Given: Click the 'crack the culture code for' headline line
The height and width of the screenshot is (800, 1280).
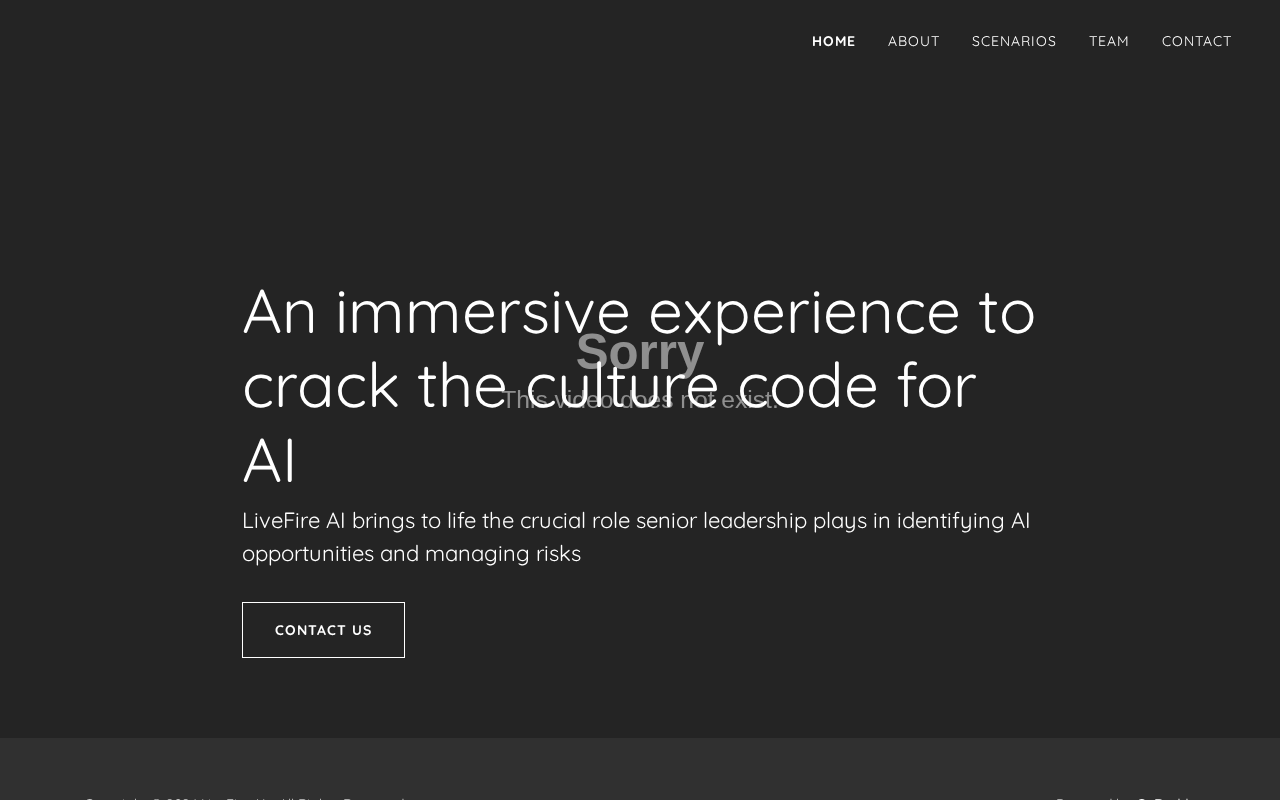Looking at the screenshot, I should coord(609,386).
